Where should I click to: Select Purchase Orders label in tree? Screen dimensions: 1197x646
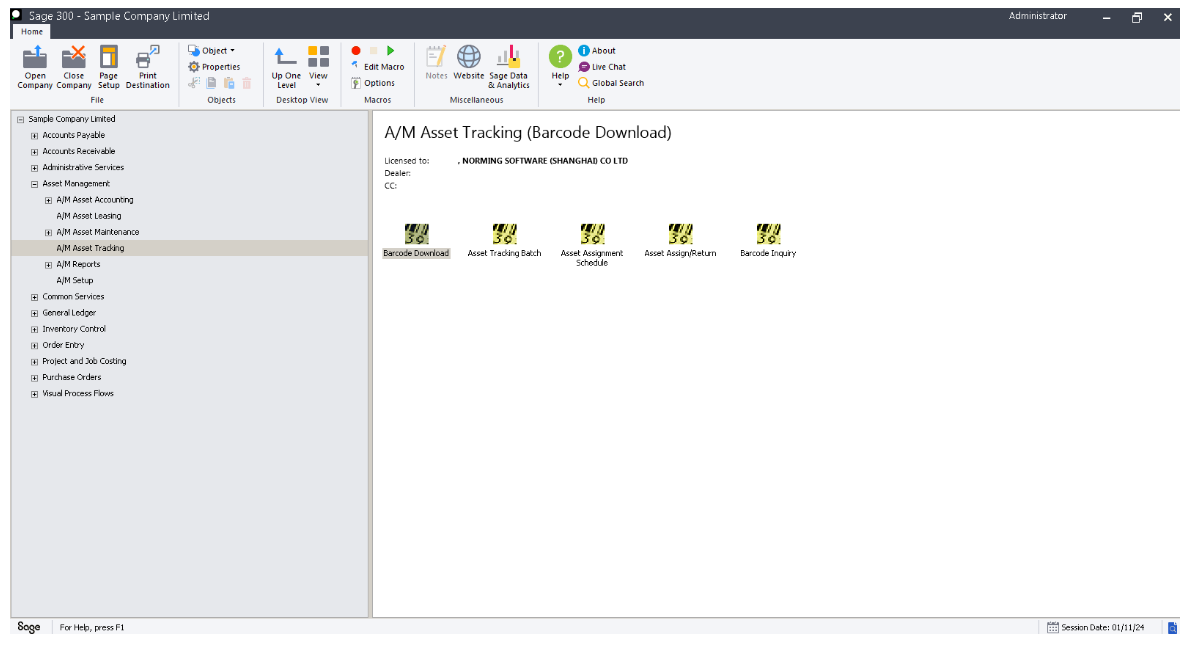pyautogui.click(x=72, y=377)
